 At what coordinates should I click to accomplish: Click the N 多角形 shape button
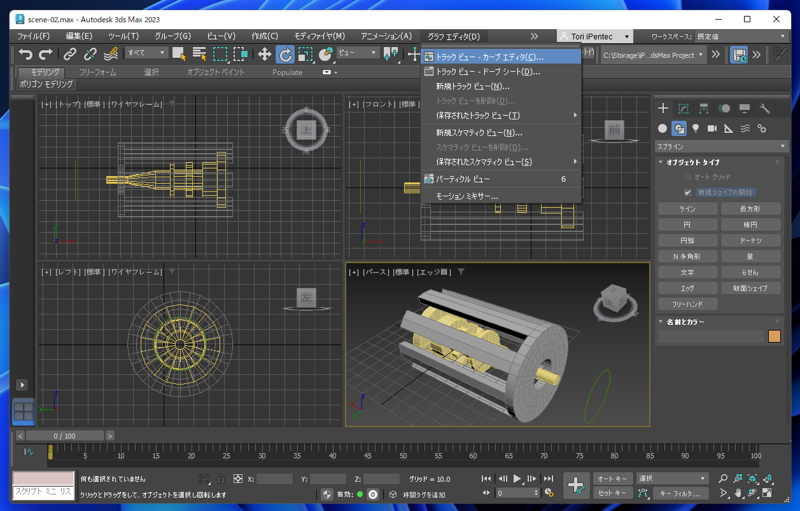coord(687,257)
